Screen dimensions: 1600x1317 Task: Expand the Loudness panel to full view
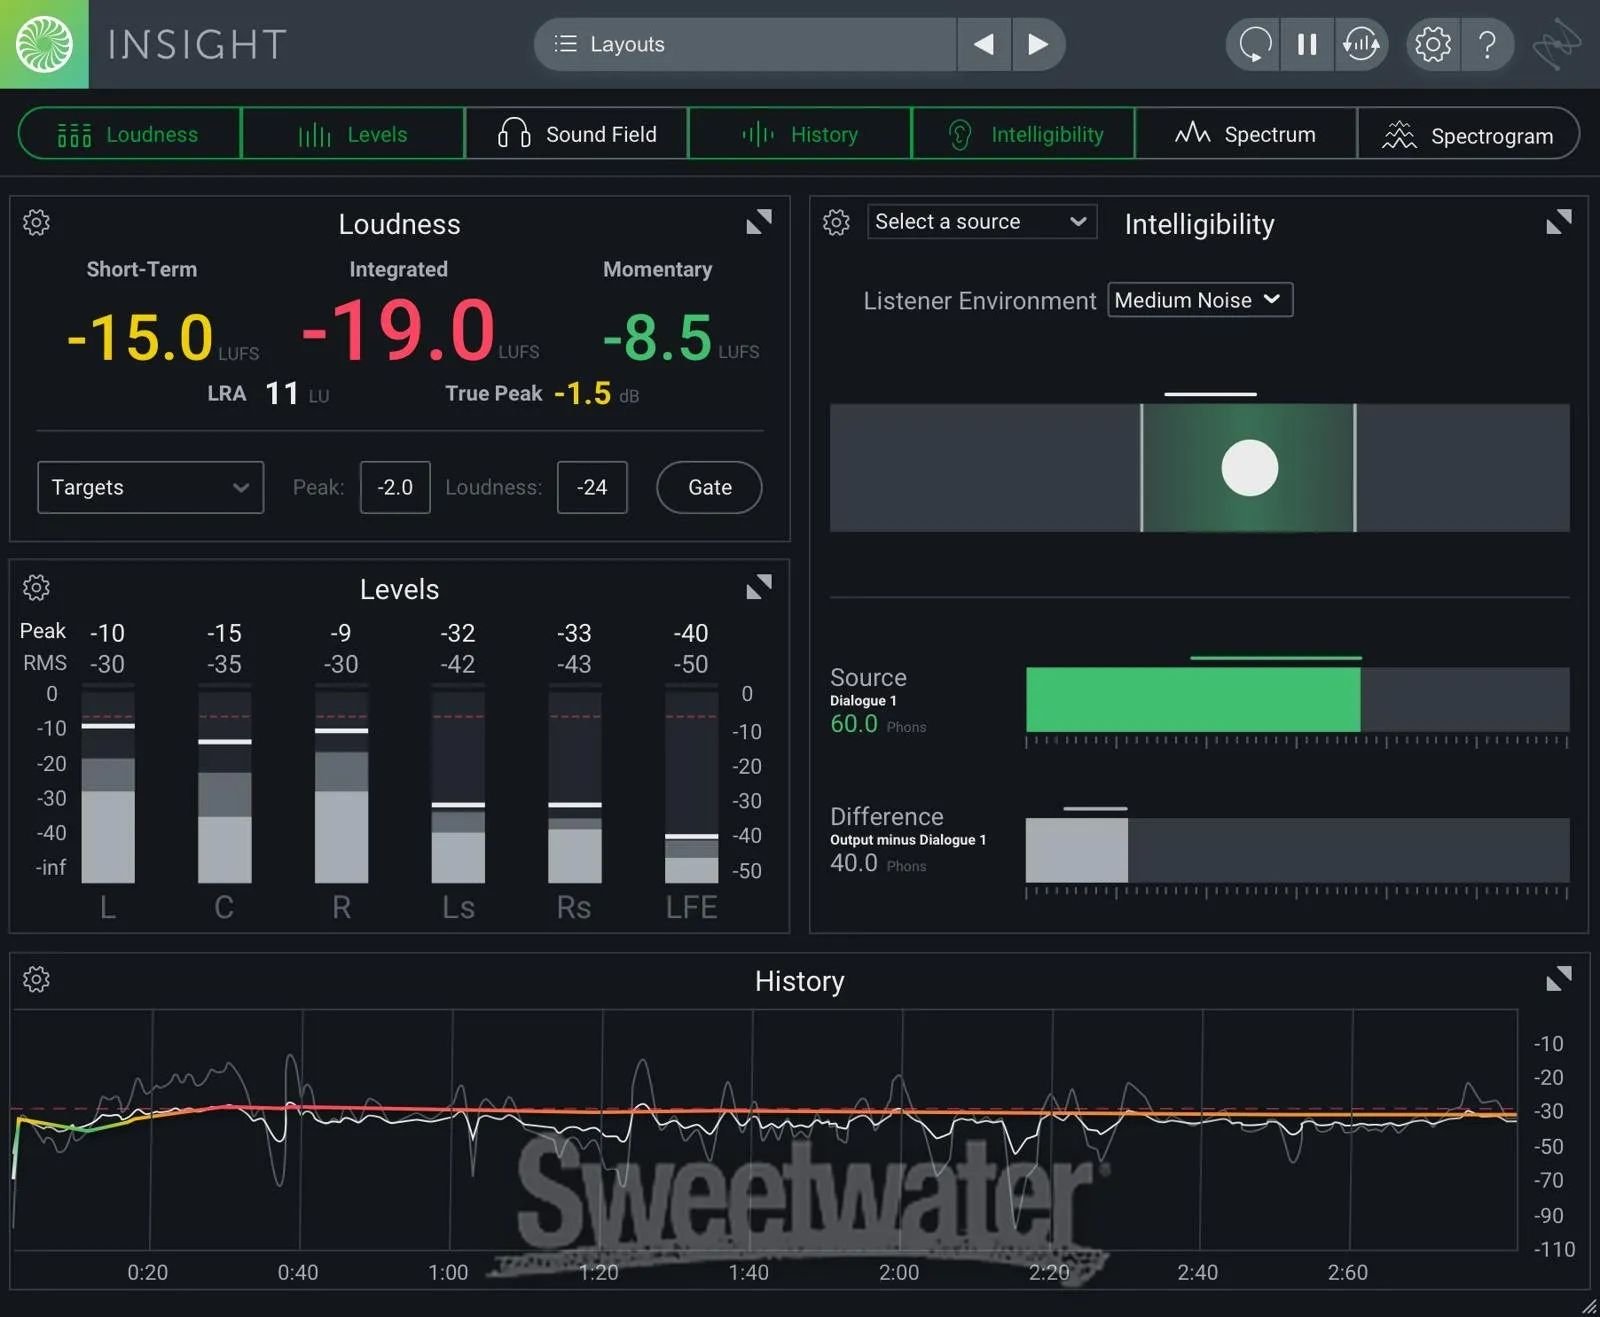click(759, 222)
